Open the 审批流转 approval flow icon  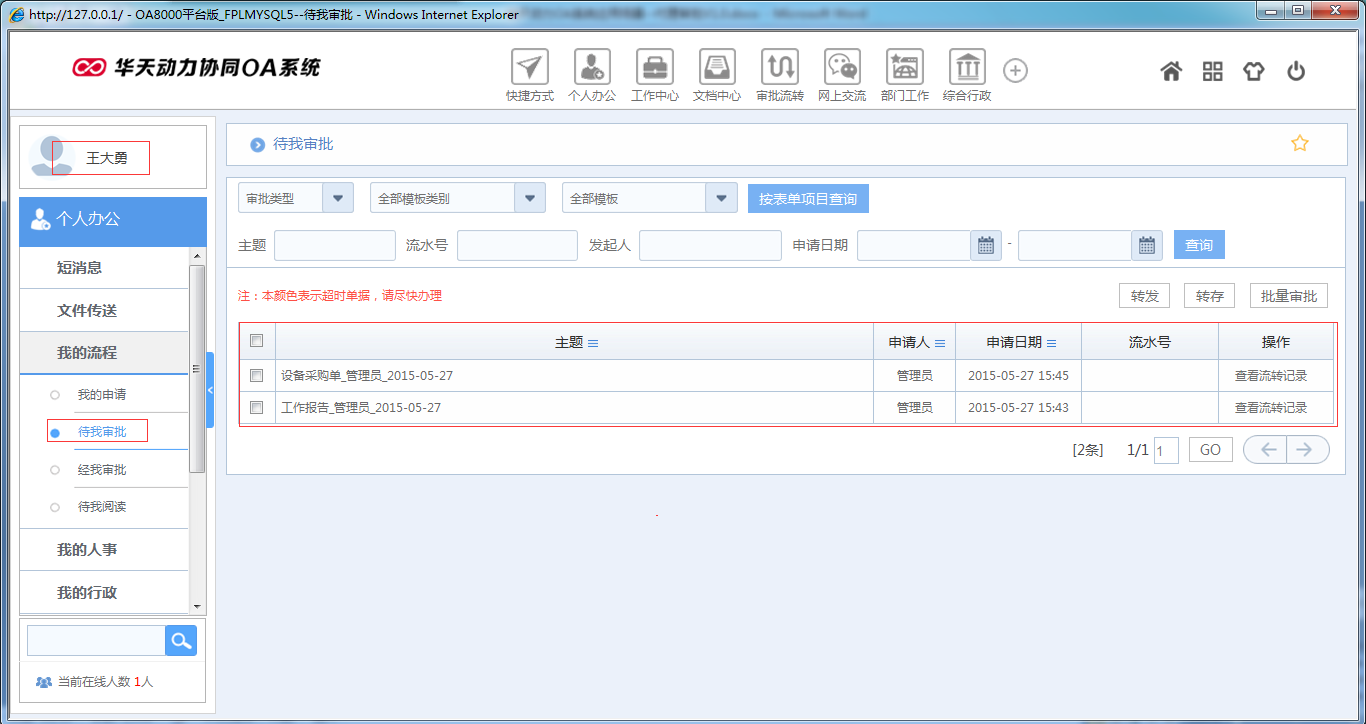tap(779, 68)
